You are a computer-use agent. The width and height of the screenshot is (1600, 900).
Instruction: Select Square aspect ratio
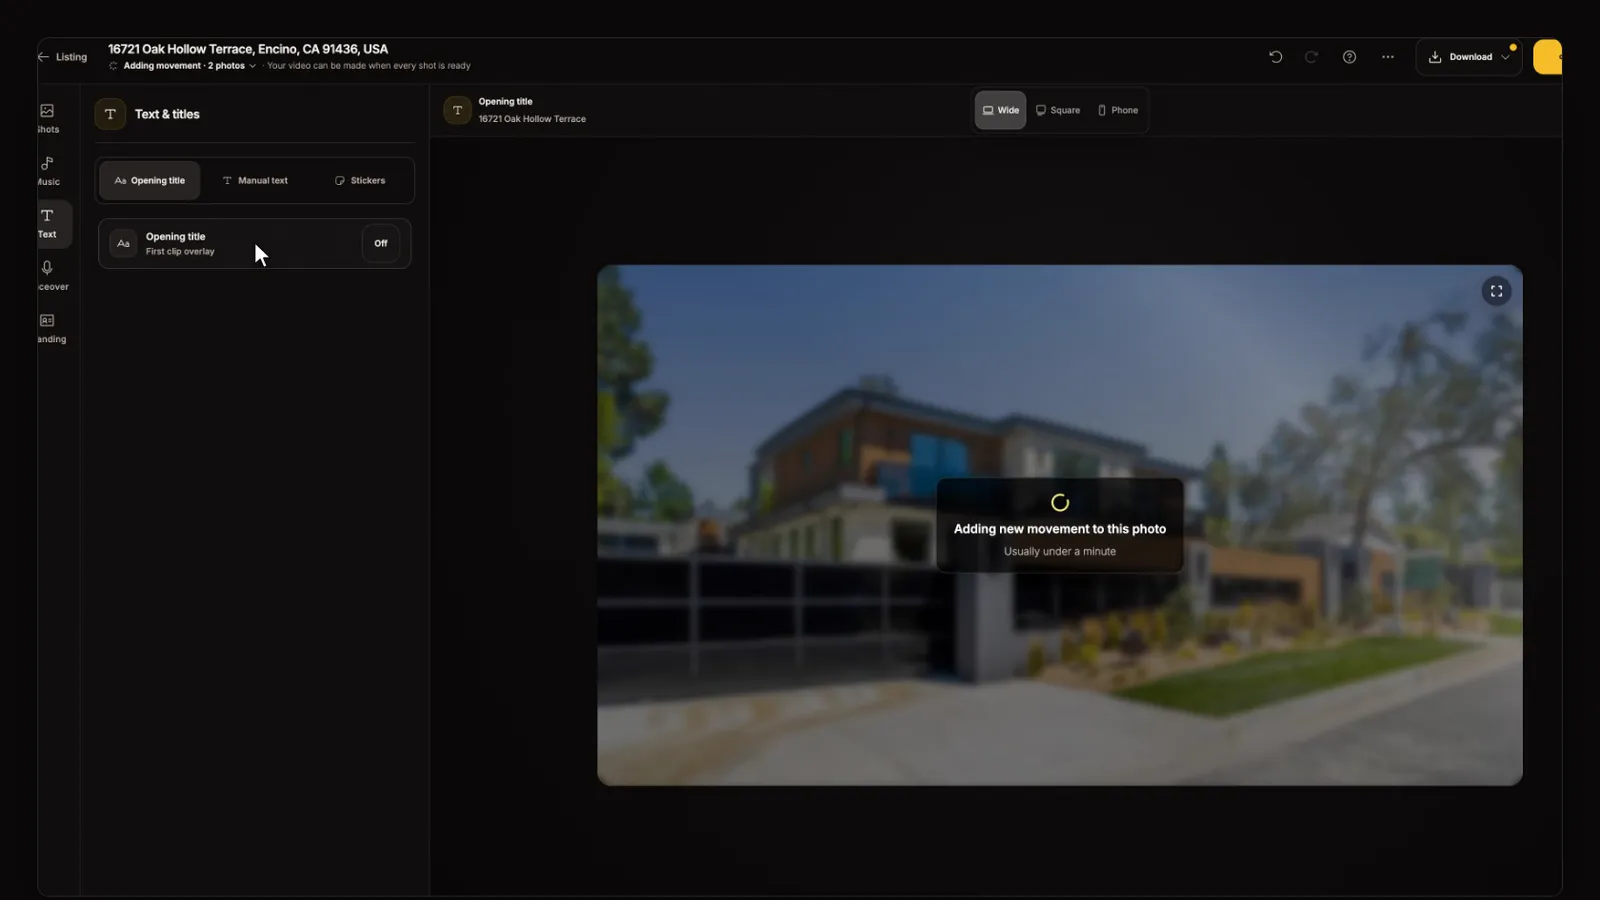(1058, 110)
